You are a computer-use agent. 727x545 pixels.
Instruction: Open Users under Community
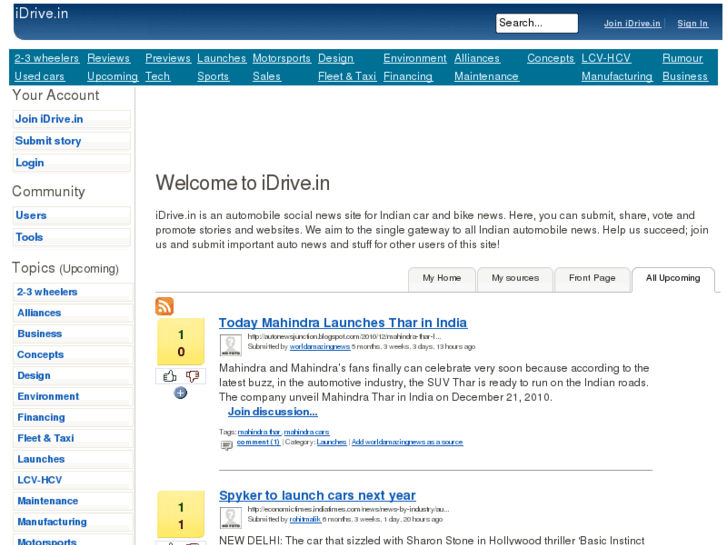(72, 215)
